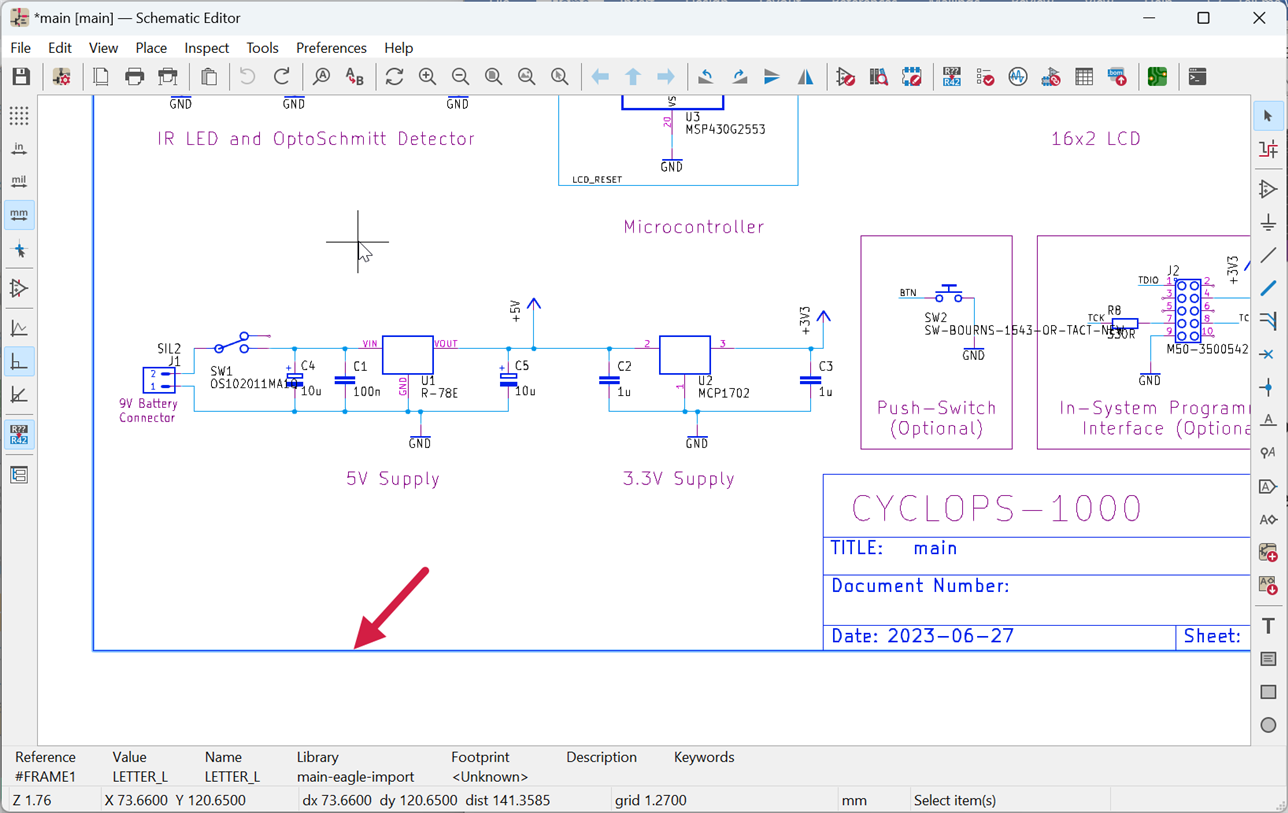Open page settings sheet icon
1288x813 pixels.
(x=101, y=77)
